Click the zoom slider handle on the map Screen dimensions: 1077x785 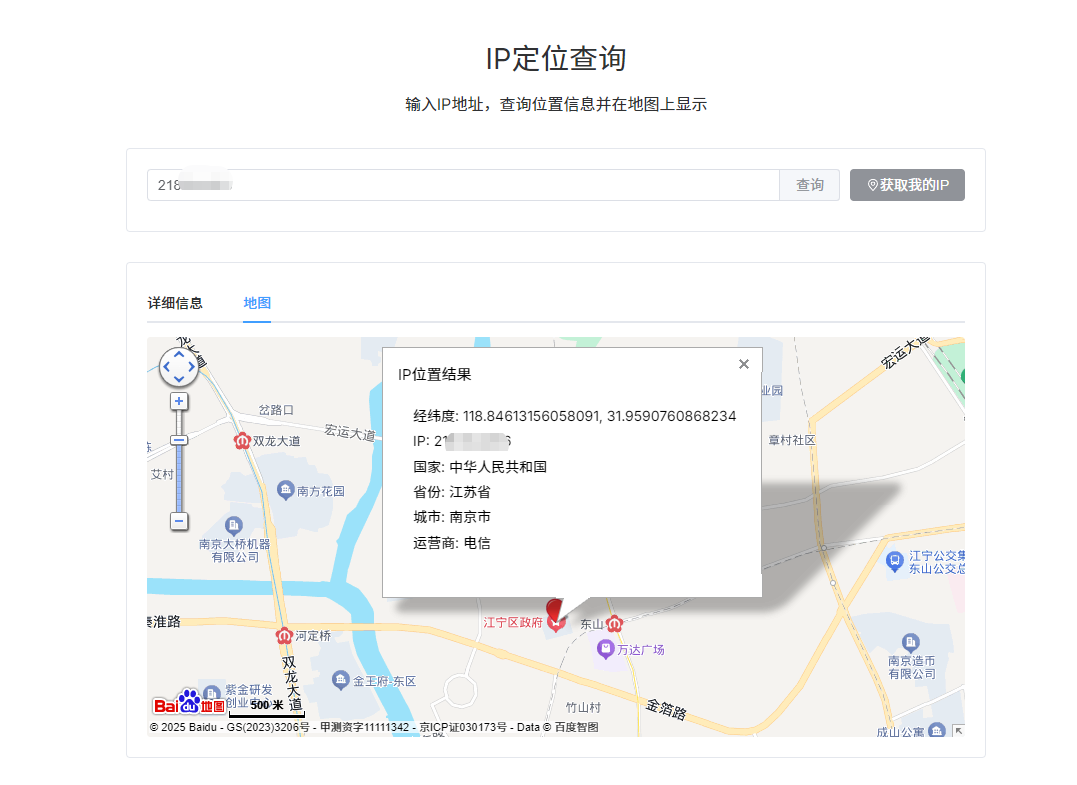coord(178,440)
